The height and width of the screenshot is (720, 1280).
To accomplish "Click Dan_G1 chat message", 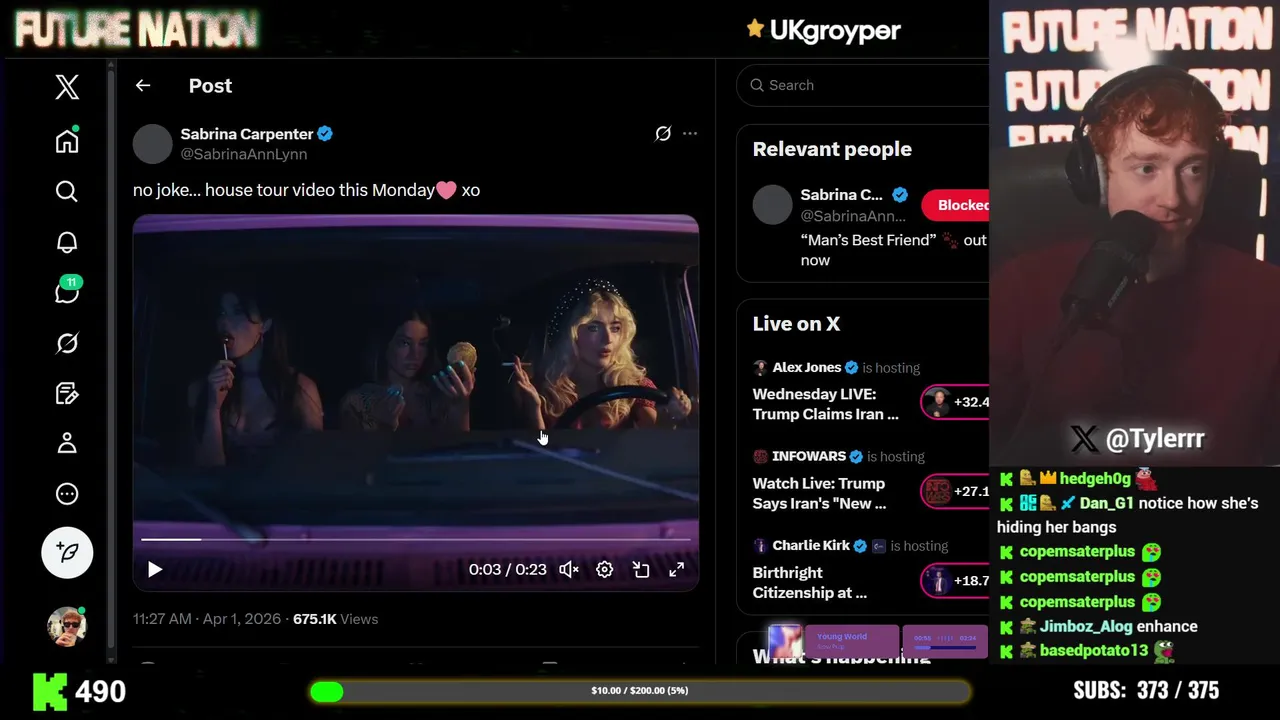I will pyautogui.click(x=1127, y=515).
